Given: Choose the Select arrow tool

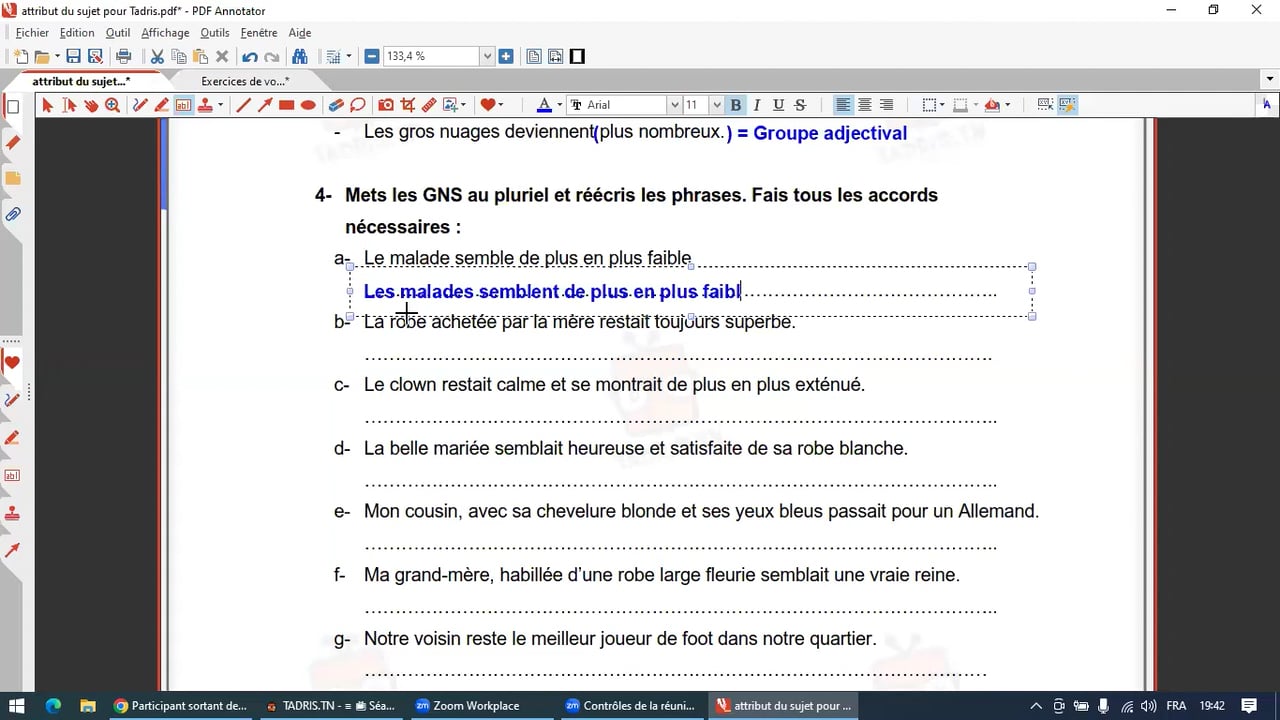Looking at the screenshot, I should 47,105.
